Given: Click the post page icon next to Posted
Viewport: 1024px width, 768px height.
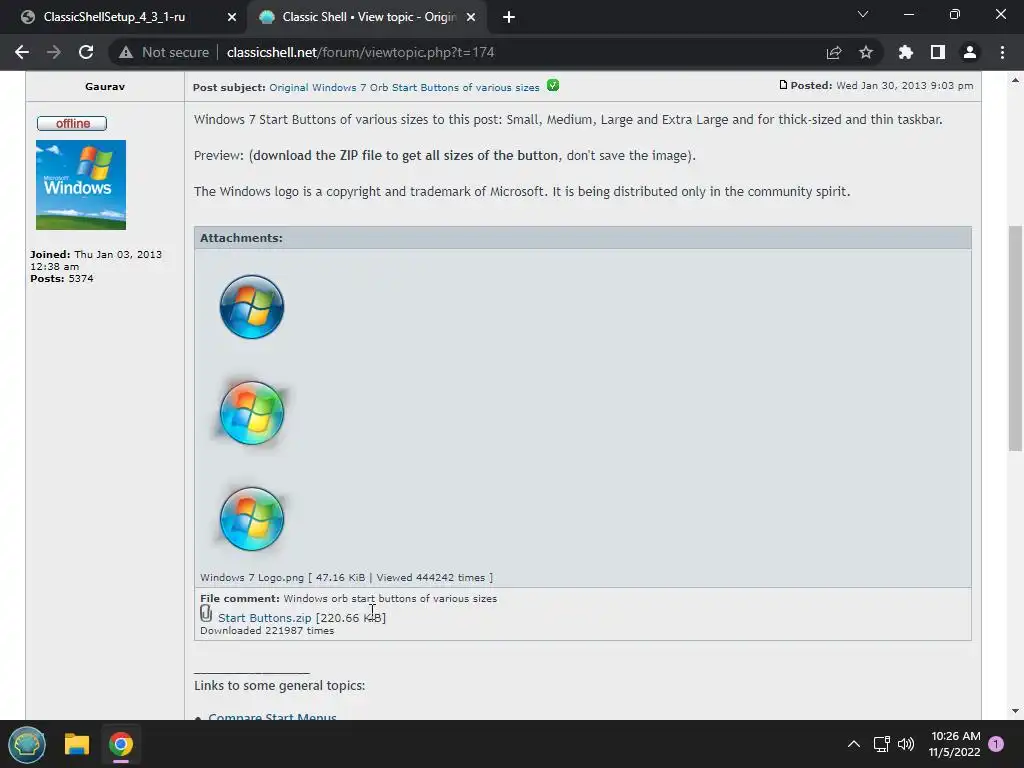Looking at the screenshot, I should click(783, 85).
